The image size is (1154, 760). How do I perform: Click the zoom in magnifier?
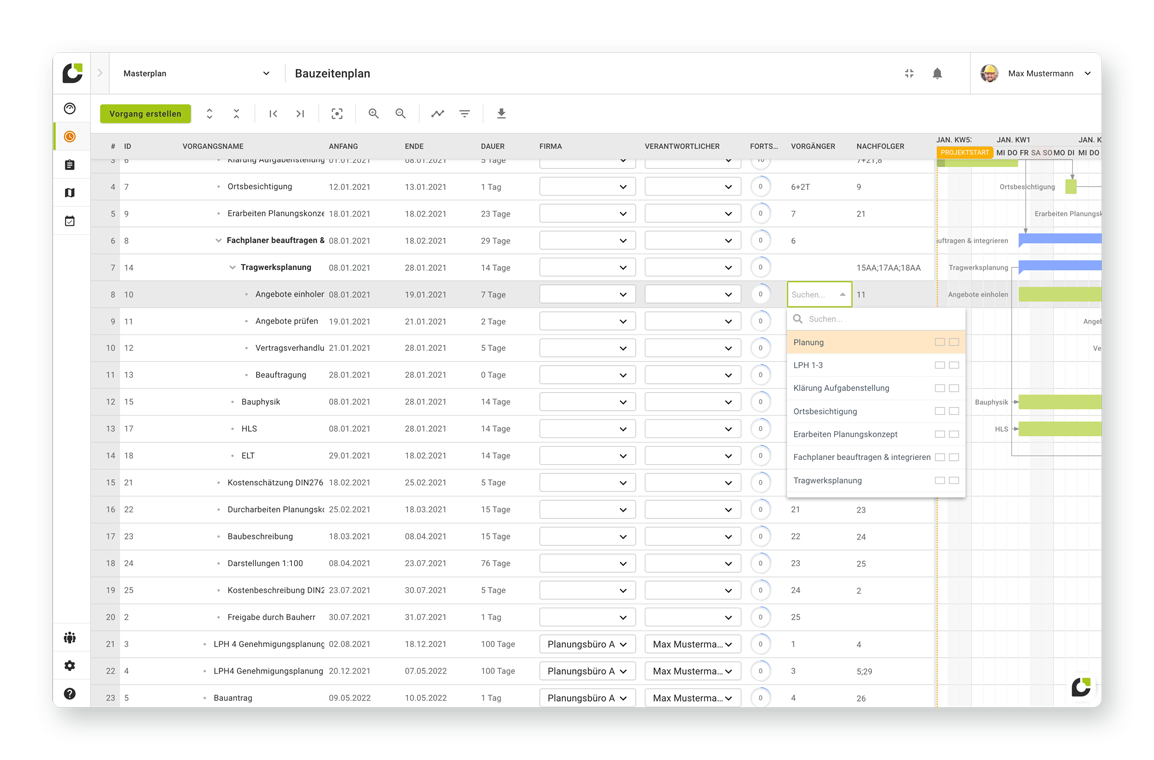pyautogui.click(x=374, y=114)
